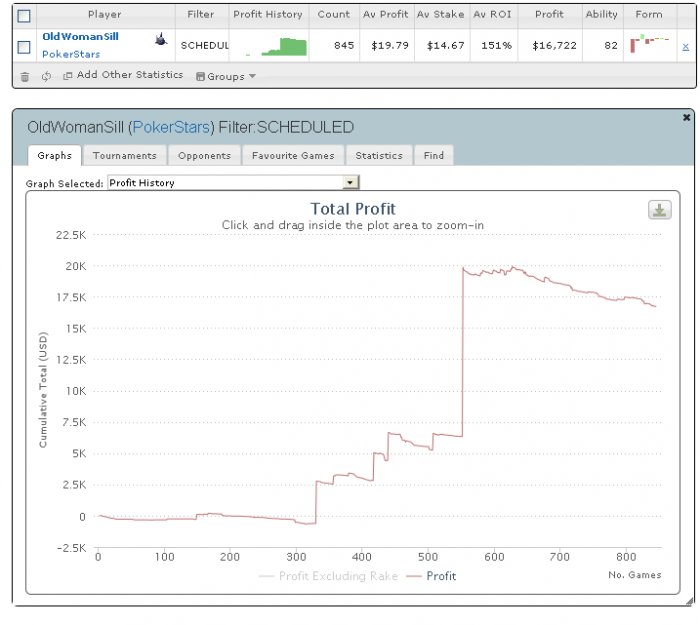Image resolution: width=700 pixels, height=625 pixels.
Task: Sort by the Av Profit column header
Action: [385, 15]
